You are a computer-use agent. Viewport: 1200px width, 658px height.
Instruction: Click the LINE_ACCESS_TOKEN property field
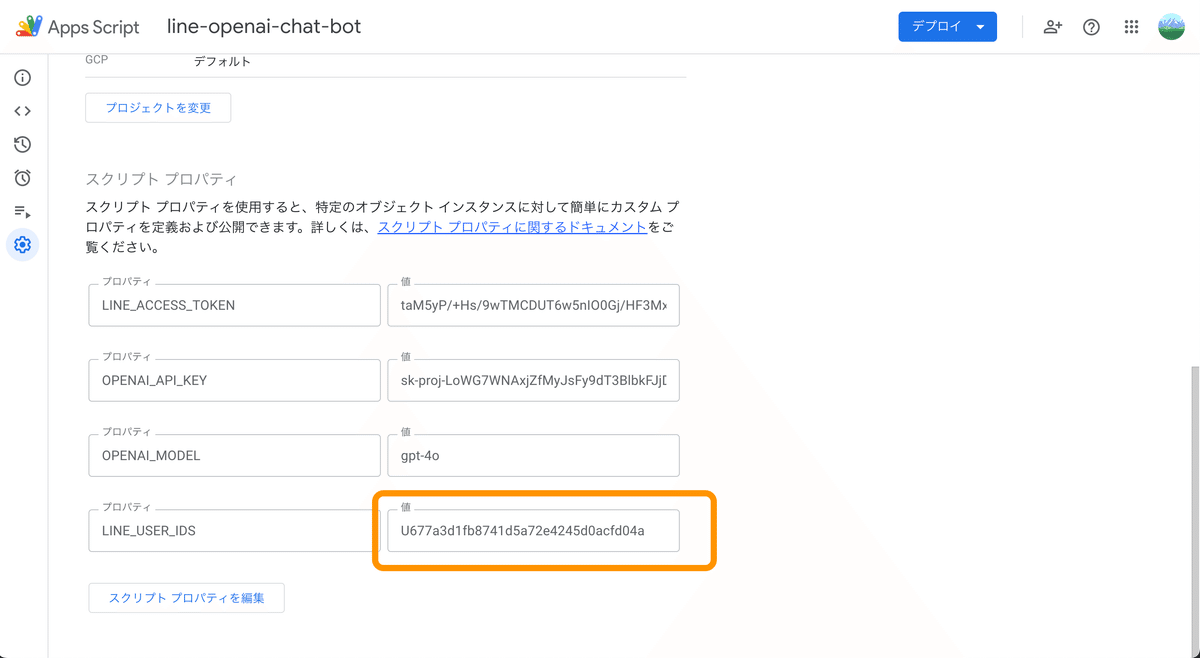tap(234, 305)
